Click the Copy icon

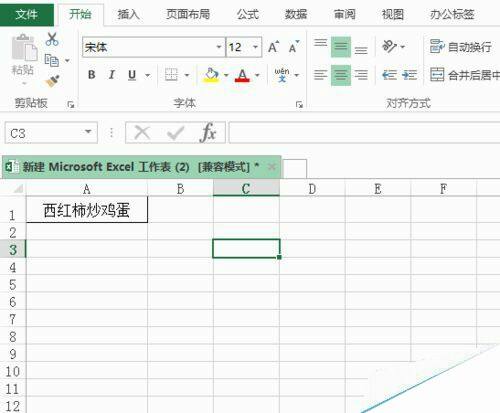tap(52, 60)
